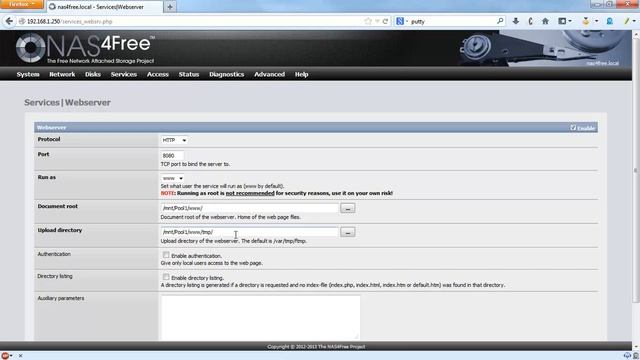The image size is (640, 360).
Task: Open the medal add-on icon in toolbar
Action: pos(585,21)
